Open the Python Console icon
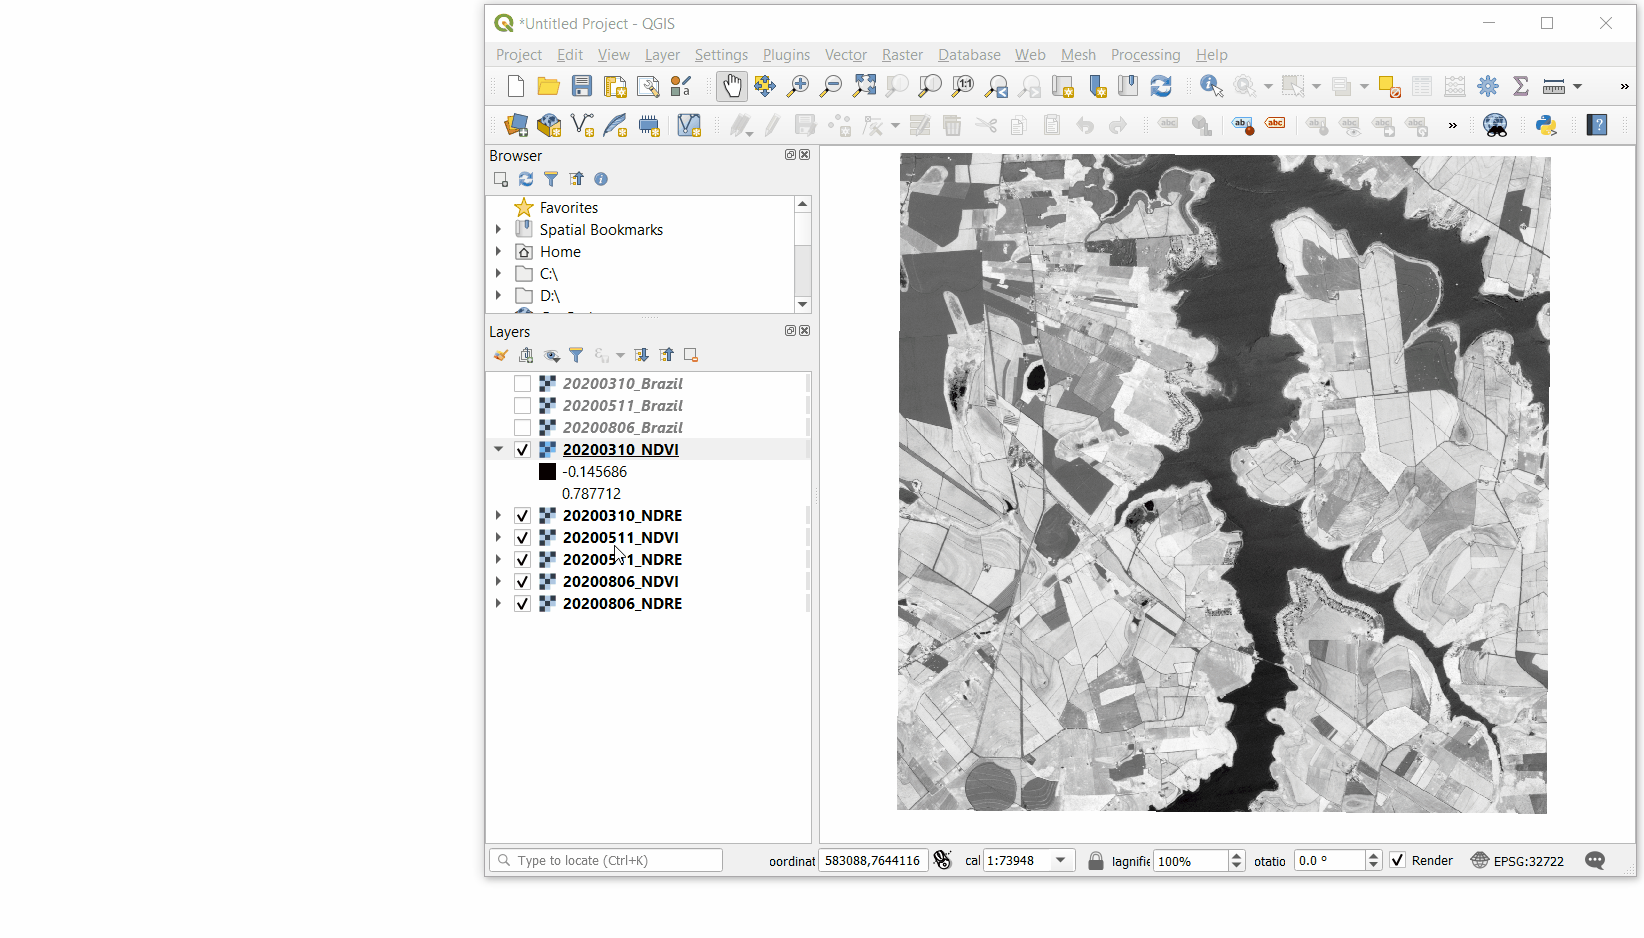The image size is (1644, 938). [x=1546, y=126]
